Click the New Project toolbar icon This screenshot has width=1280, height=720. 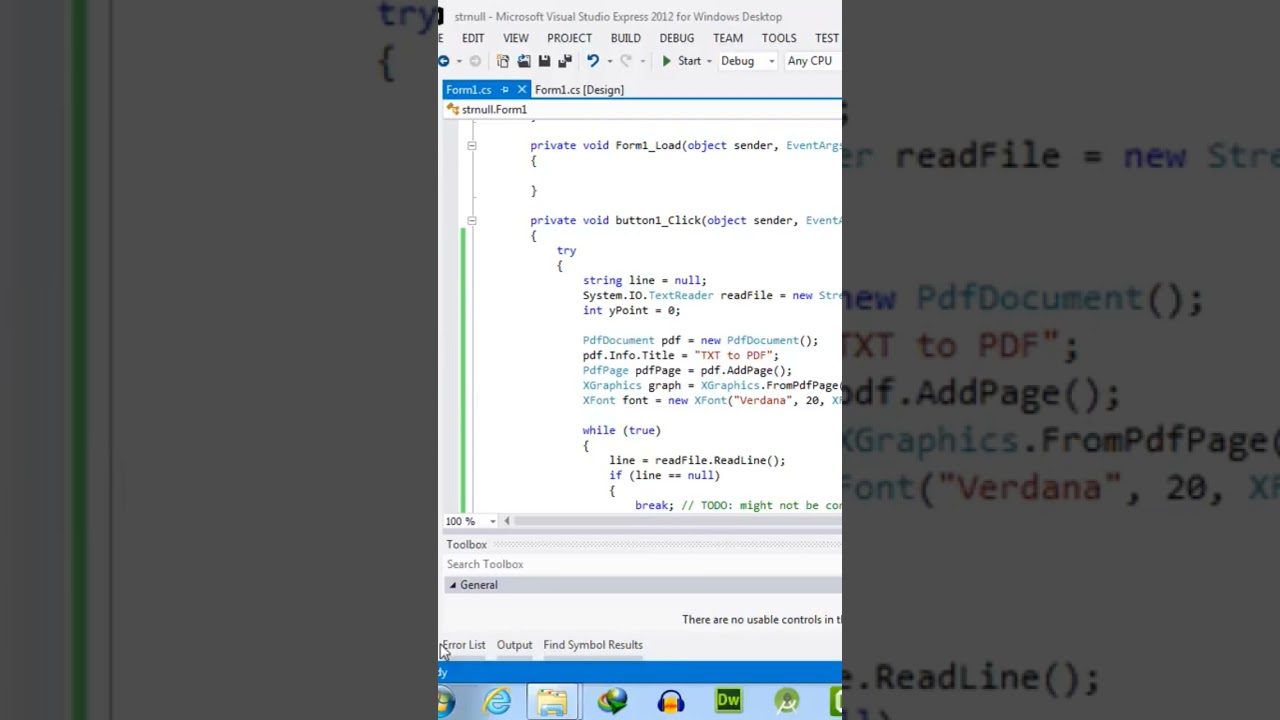[x=503, y=61]
